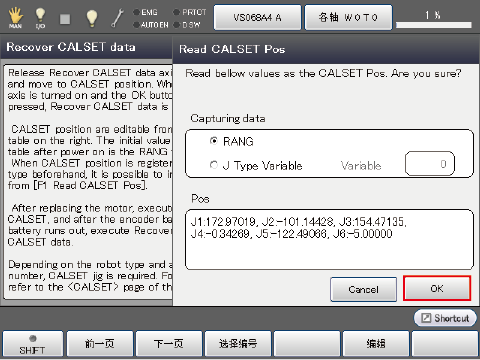Tap the MAN hand mode icon
The height and width of the screenshot is (360, 480).
click(15, 18)
